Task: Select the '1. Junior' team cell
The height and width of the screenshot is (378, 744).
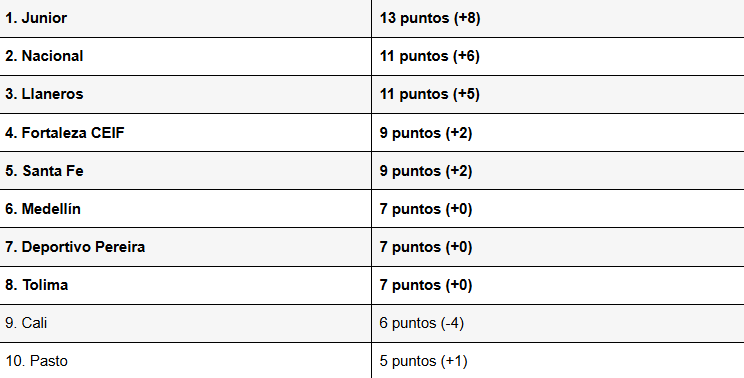Action: coord(186,18)
